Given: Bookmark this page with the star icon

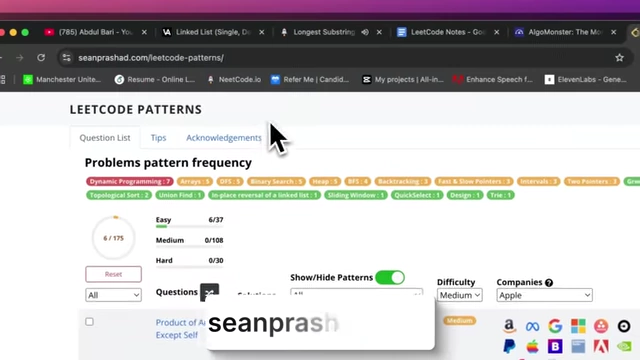Looking at the screenshot, I should click(620, 58).
